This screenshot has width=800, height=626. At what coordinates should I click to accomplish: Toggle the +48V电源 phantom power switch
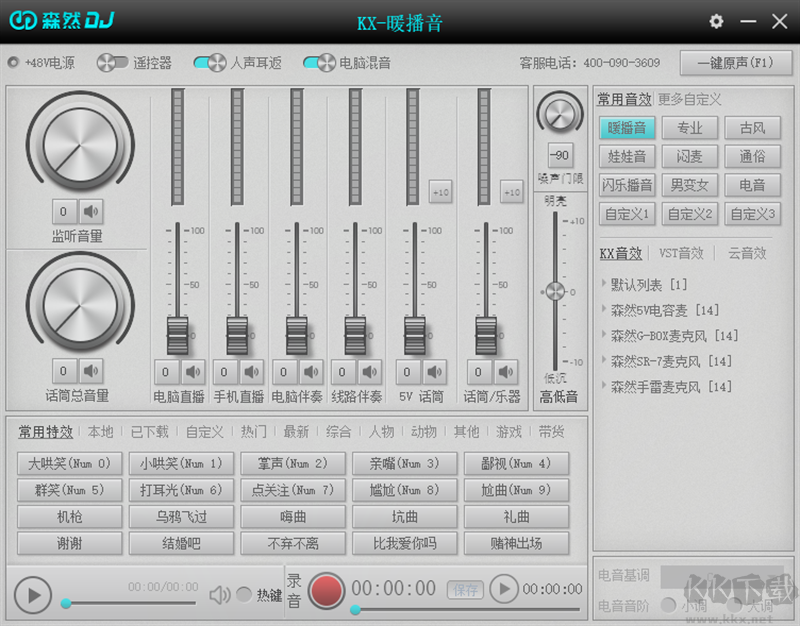[x=14, y=62]
